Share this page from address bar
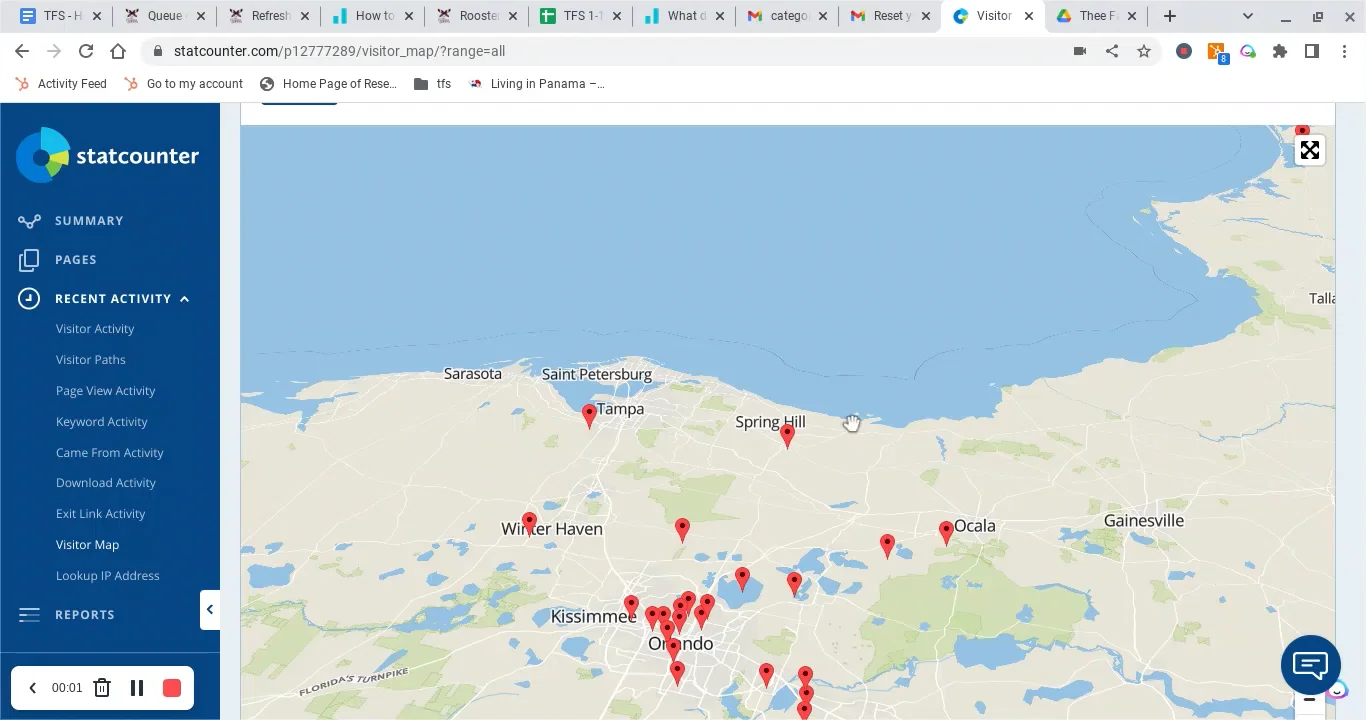Screen dimensions: 1366x720 click(x=1112, y=51)
